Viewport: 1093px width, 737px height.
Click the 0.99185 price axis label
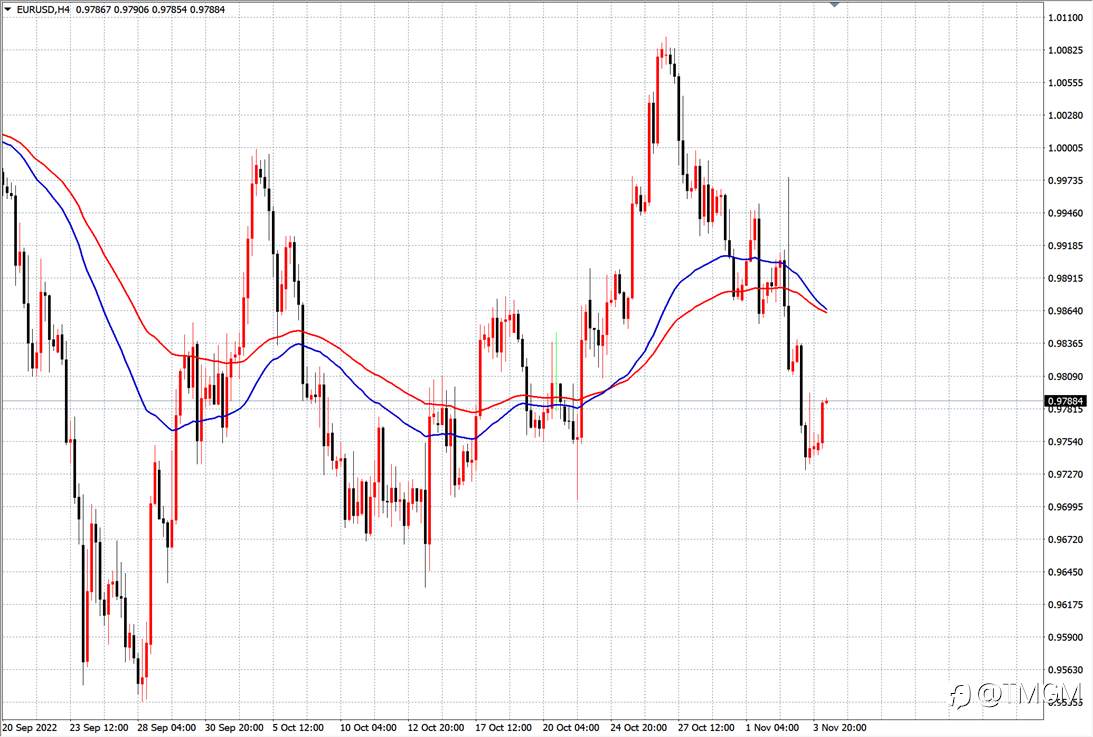(1066, 245)
